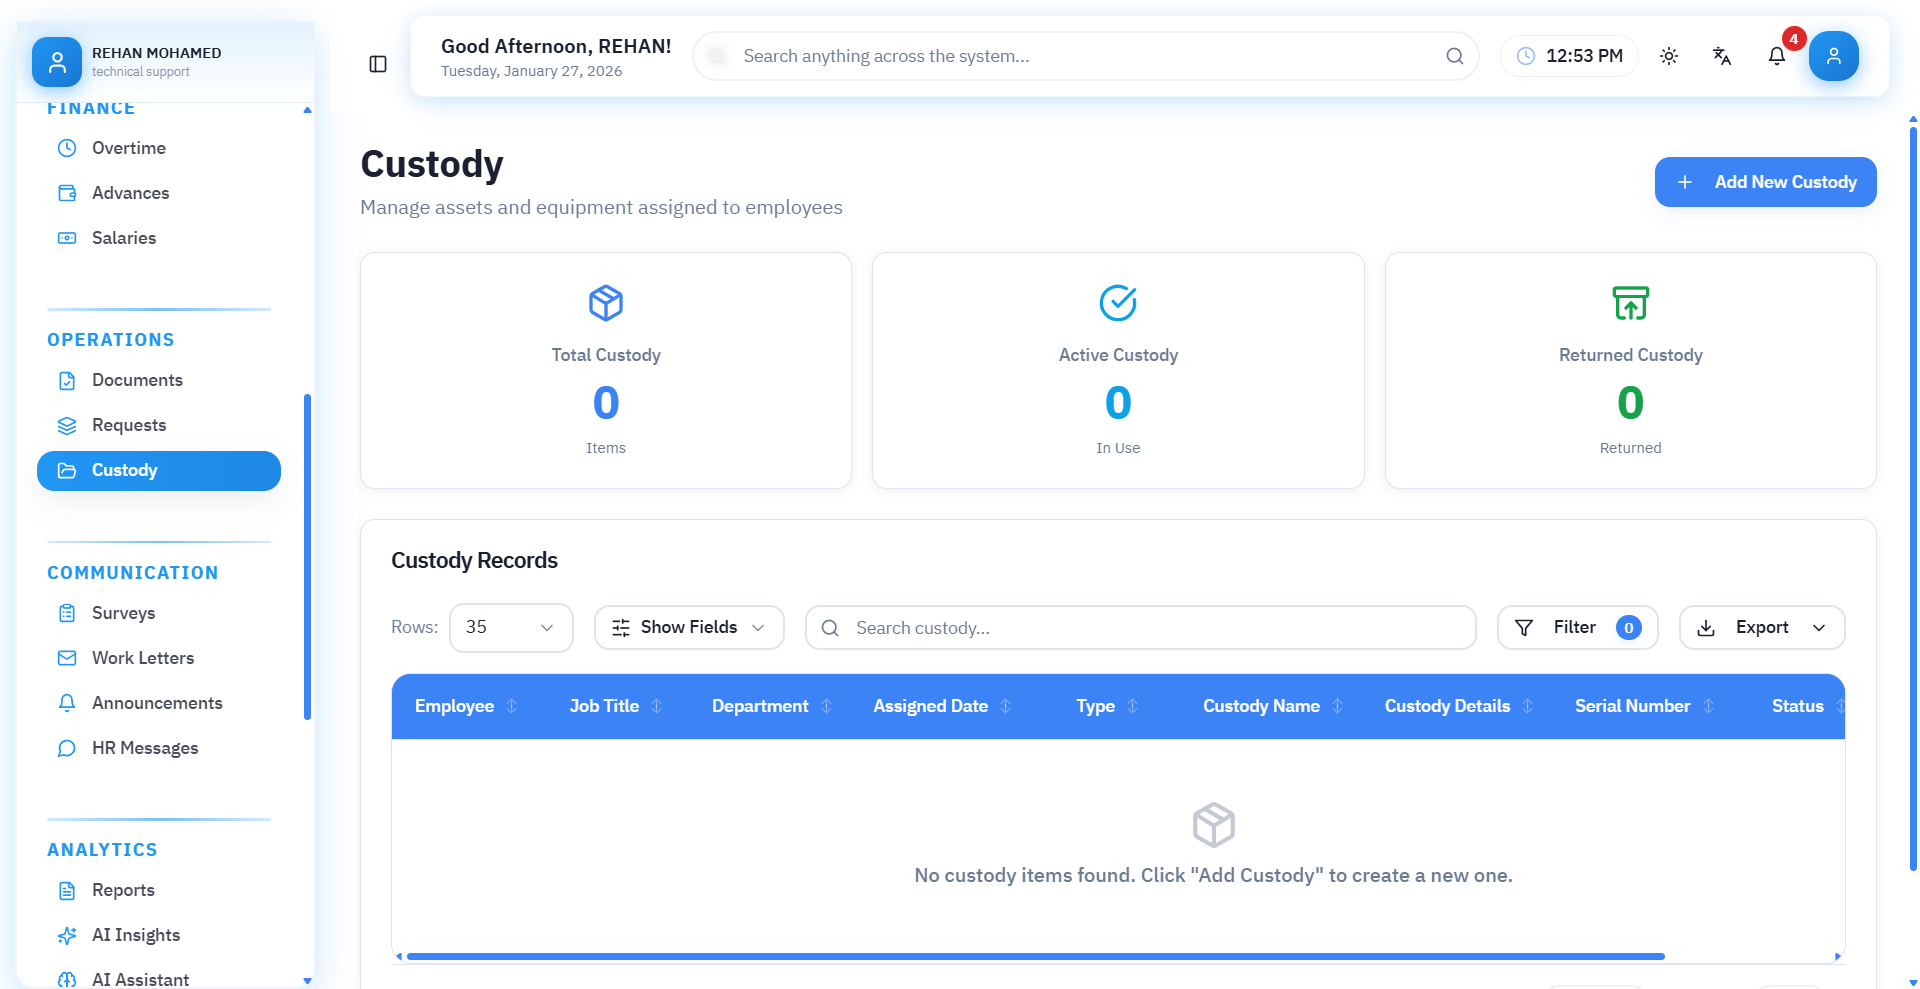Click the search magnifier icon in top bar
This screenshot has width=1920, height=989.
click(1454, 56)
